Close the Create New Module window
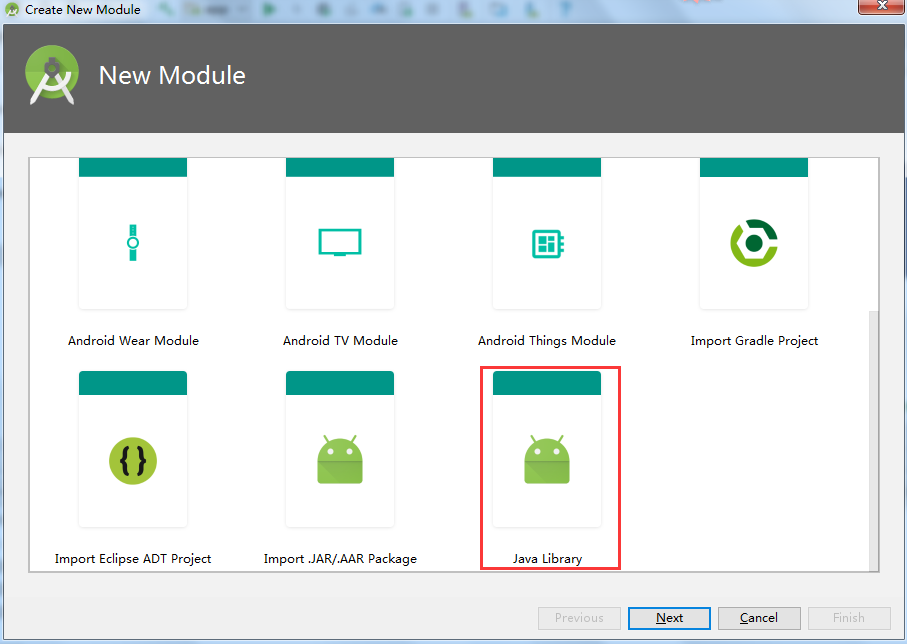 [882, 6]
